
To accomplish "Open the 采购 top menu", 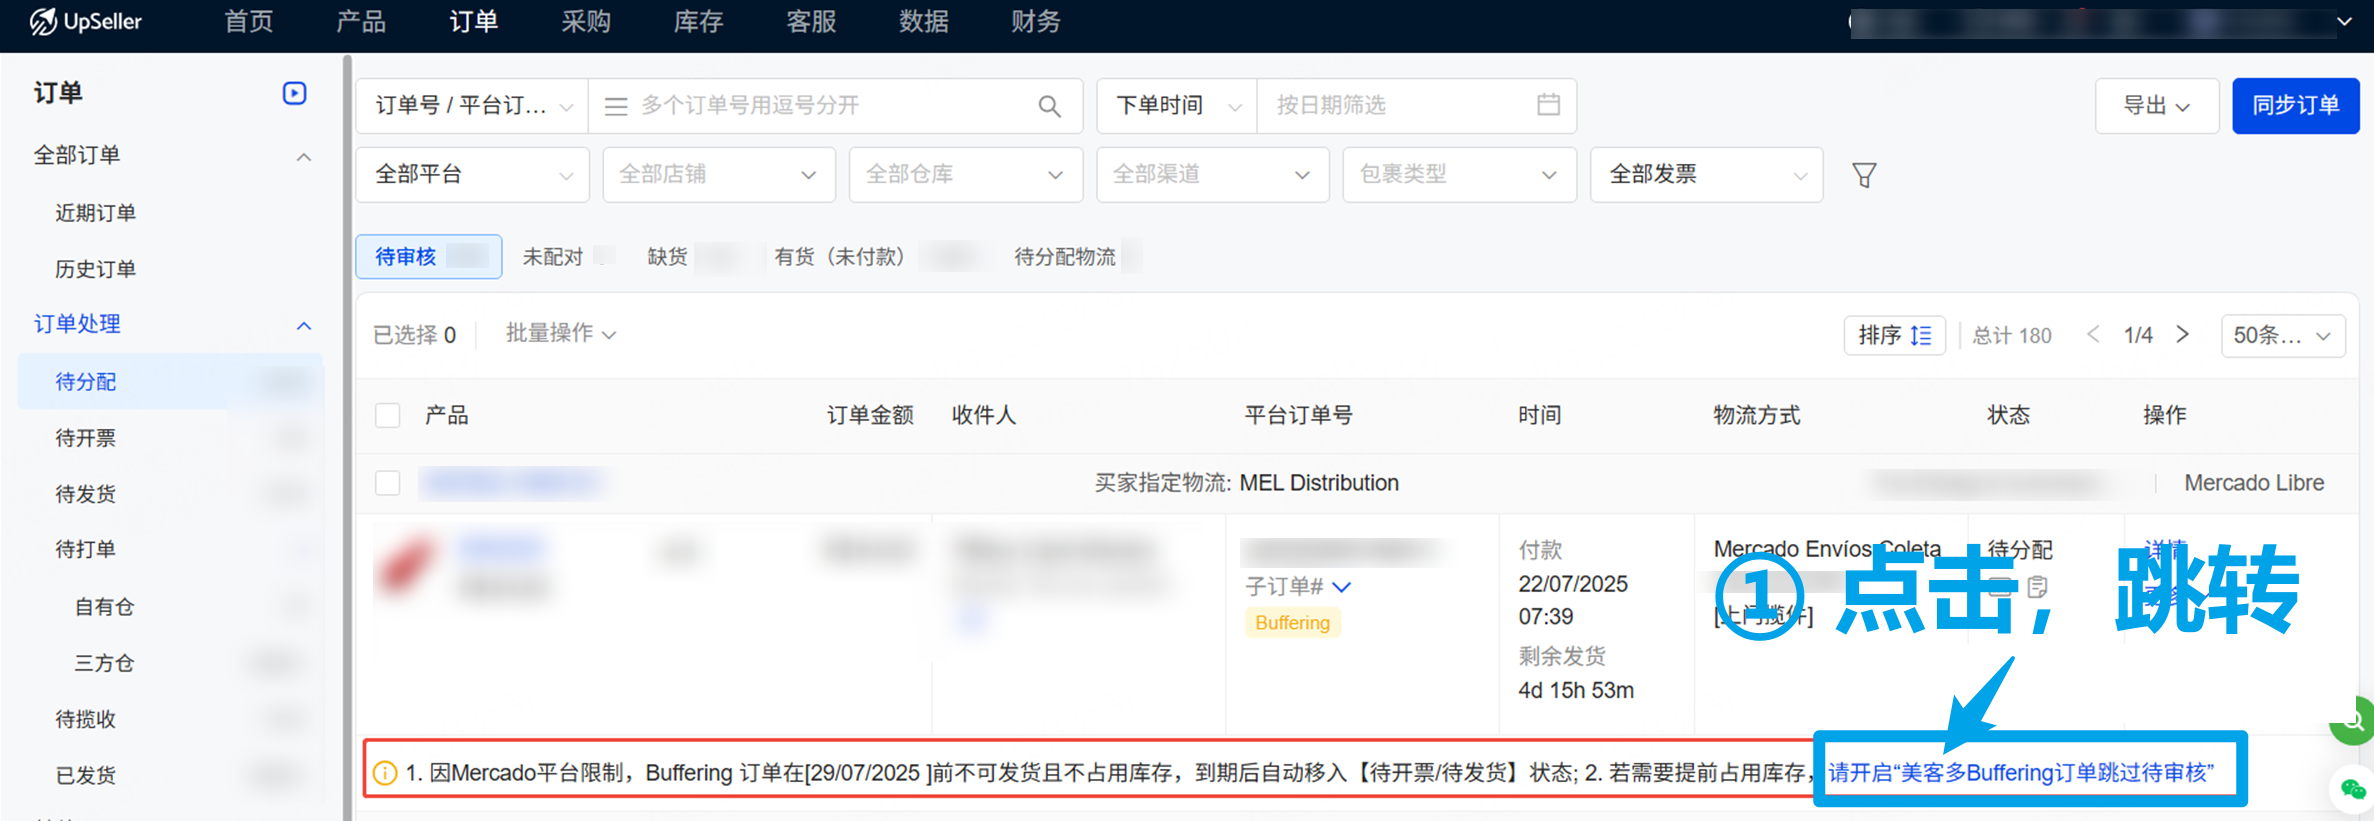I will coord(586,21).
